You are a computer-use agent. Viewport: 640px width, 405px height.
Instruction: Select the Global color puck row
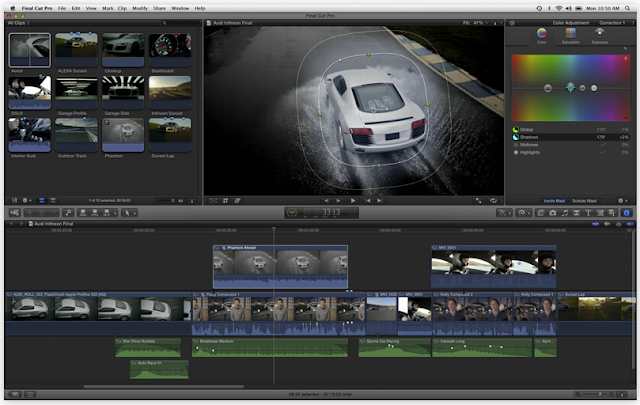coord(570,129)
